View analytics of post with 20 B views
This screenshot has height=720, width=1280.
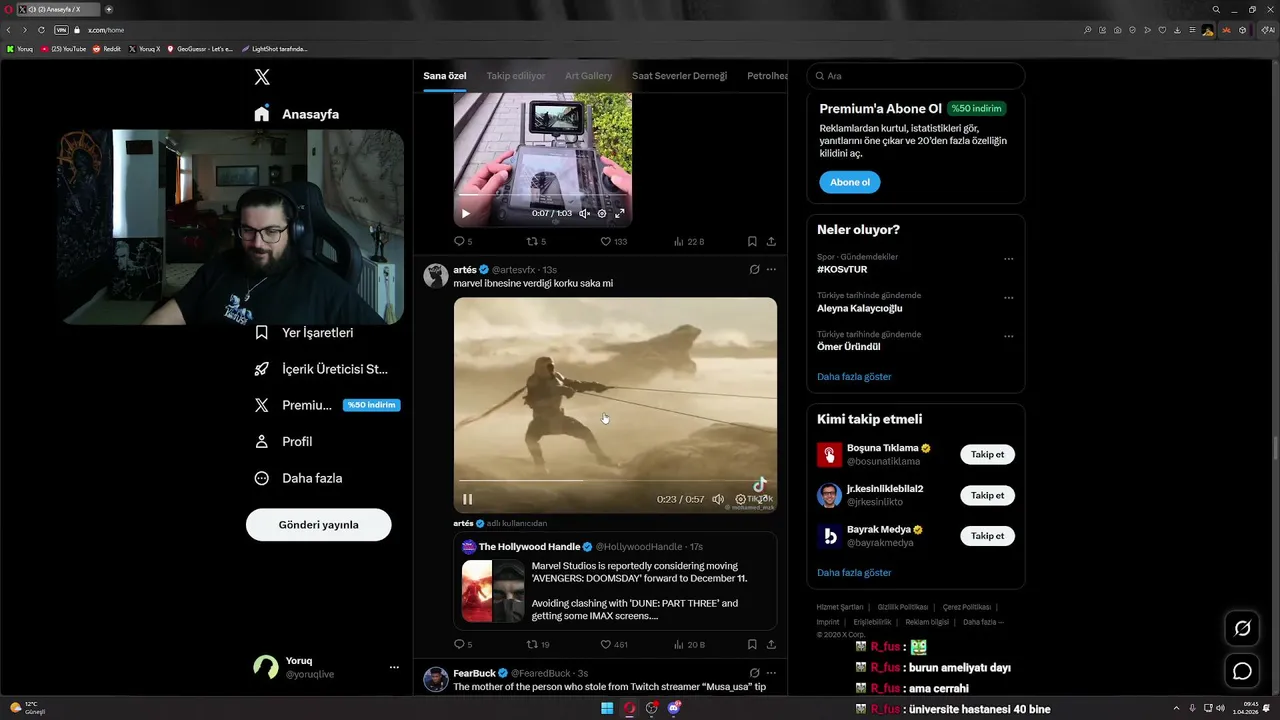coord(690,644)
